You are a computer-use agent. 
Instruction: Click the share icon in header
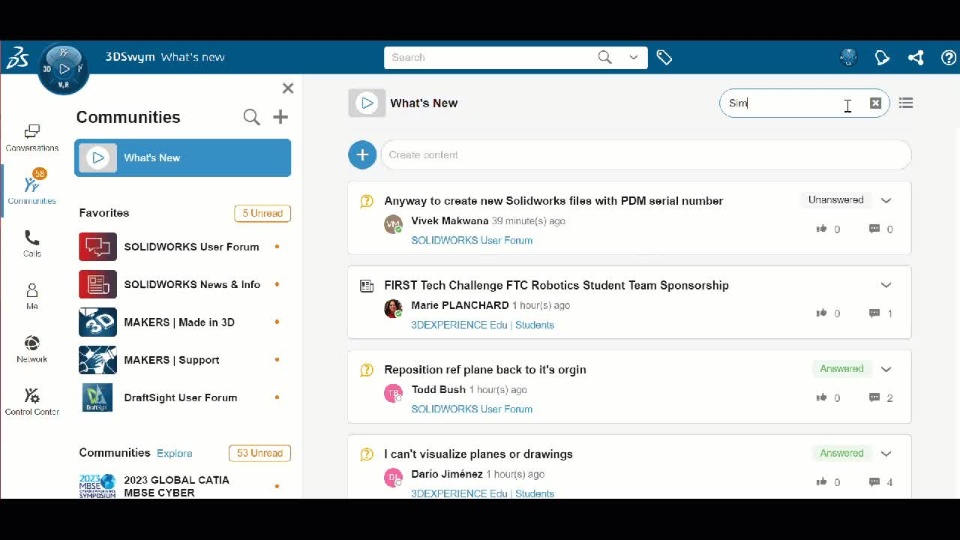click(x=916, y=58)
